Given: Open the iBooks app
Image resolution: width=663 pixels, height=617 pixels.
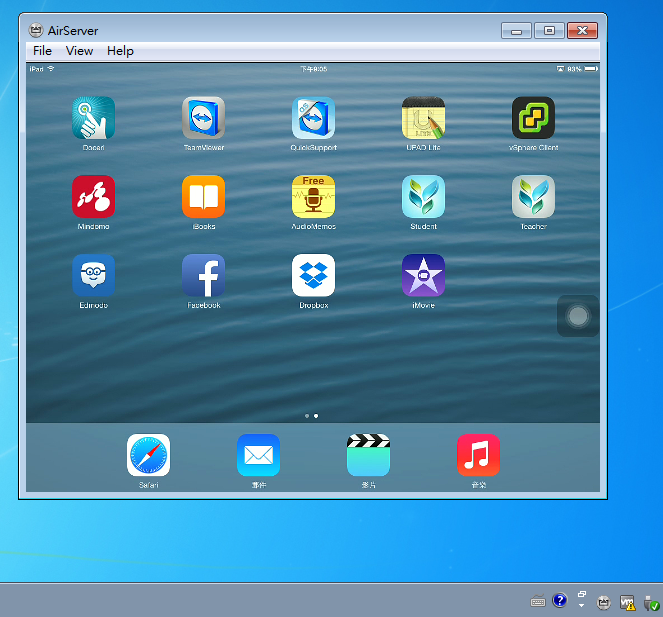Looking at the screenshot, I should click(203, 197).
